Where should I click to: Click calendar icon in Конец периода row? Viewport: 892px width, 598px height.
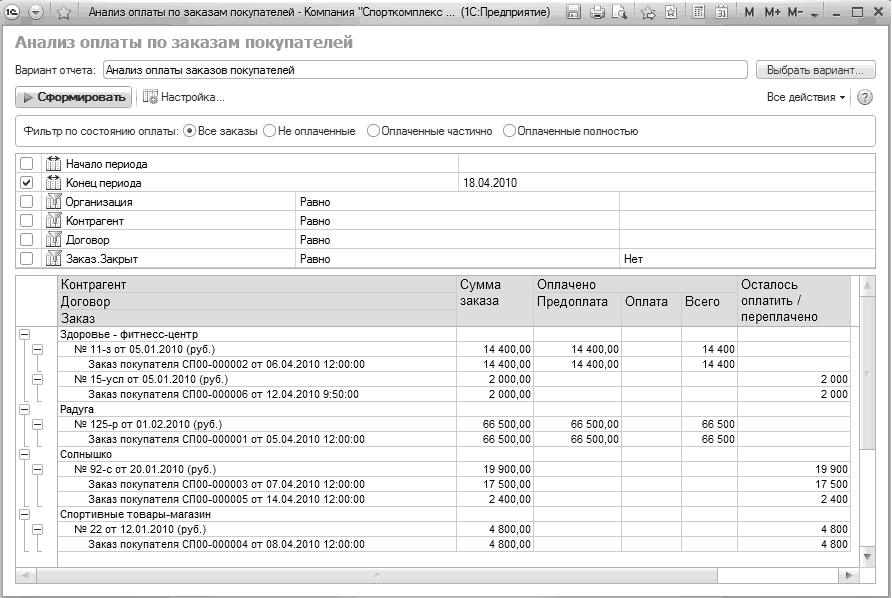53,183
